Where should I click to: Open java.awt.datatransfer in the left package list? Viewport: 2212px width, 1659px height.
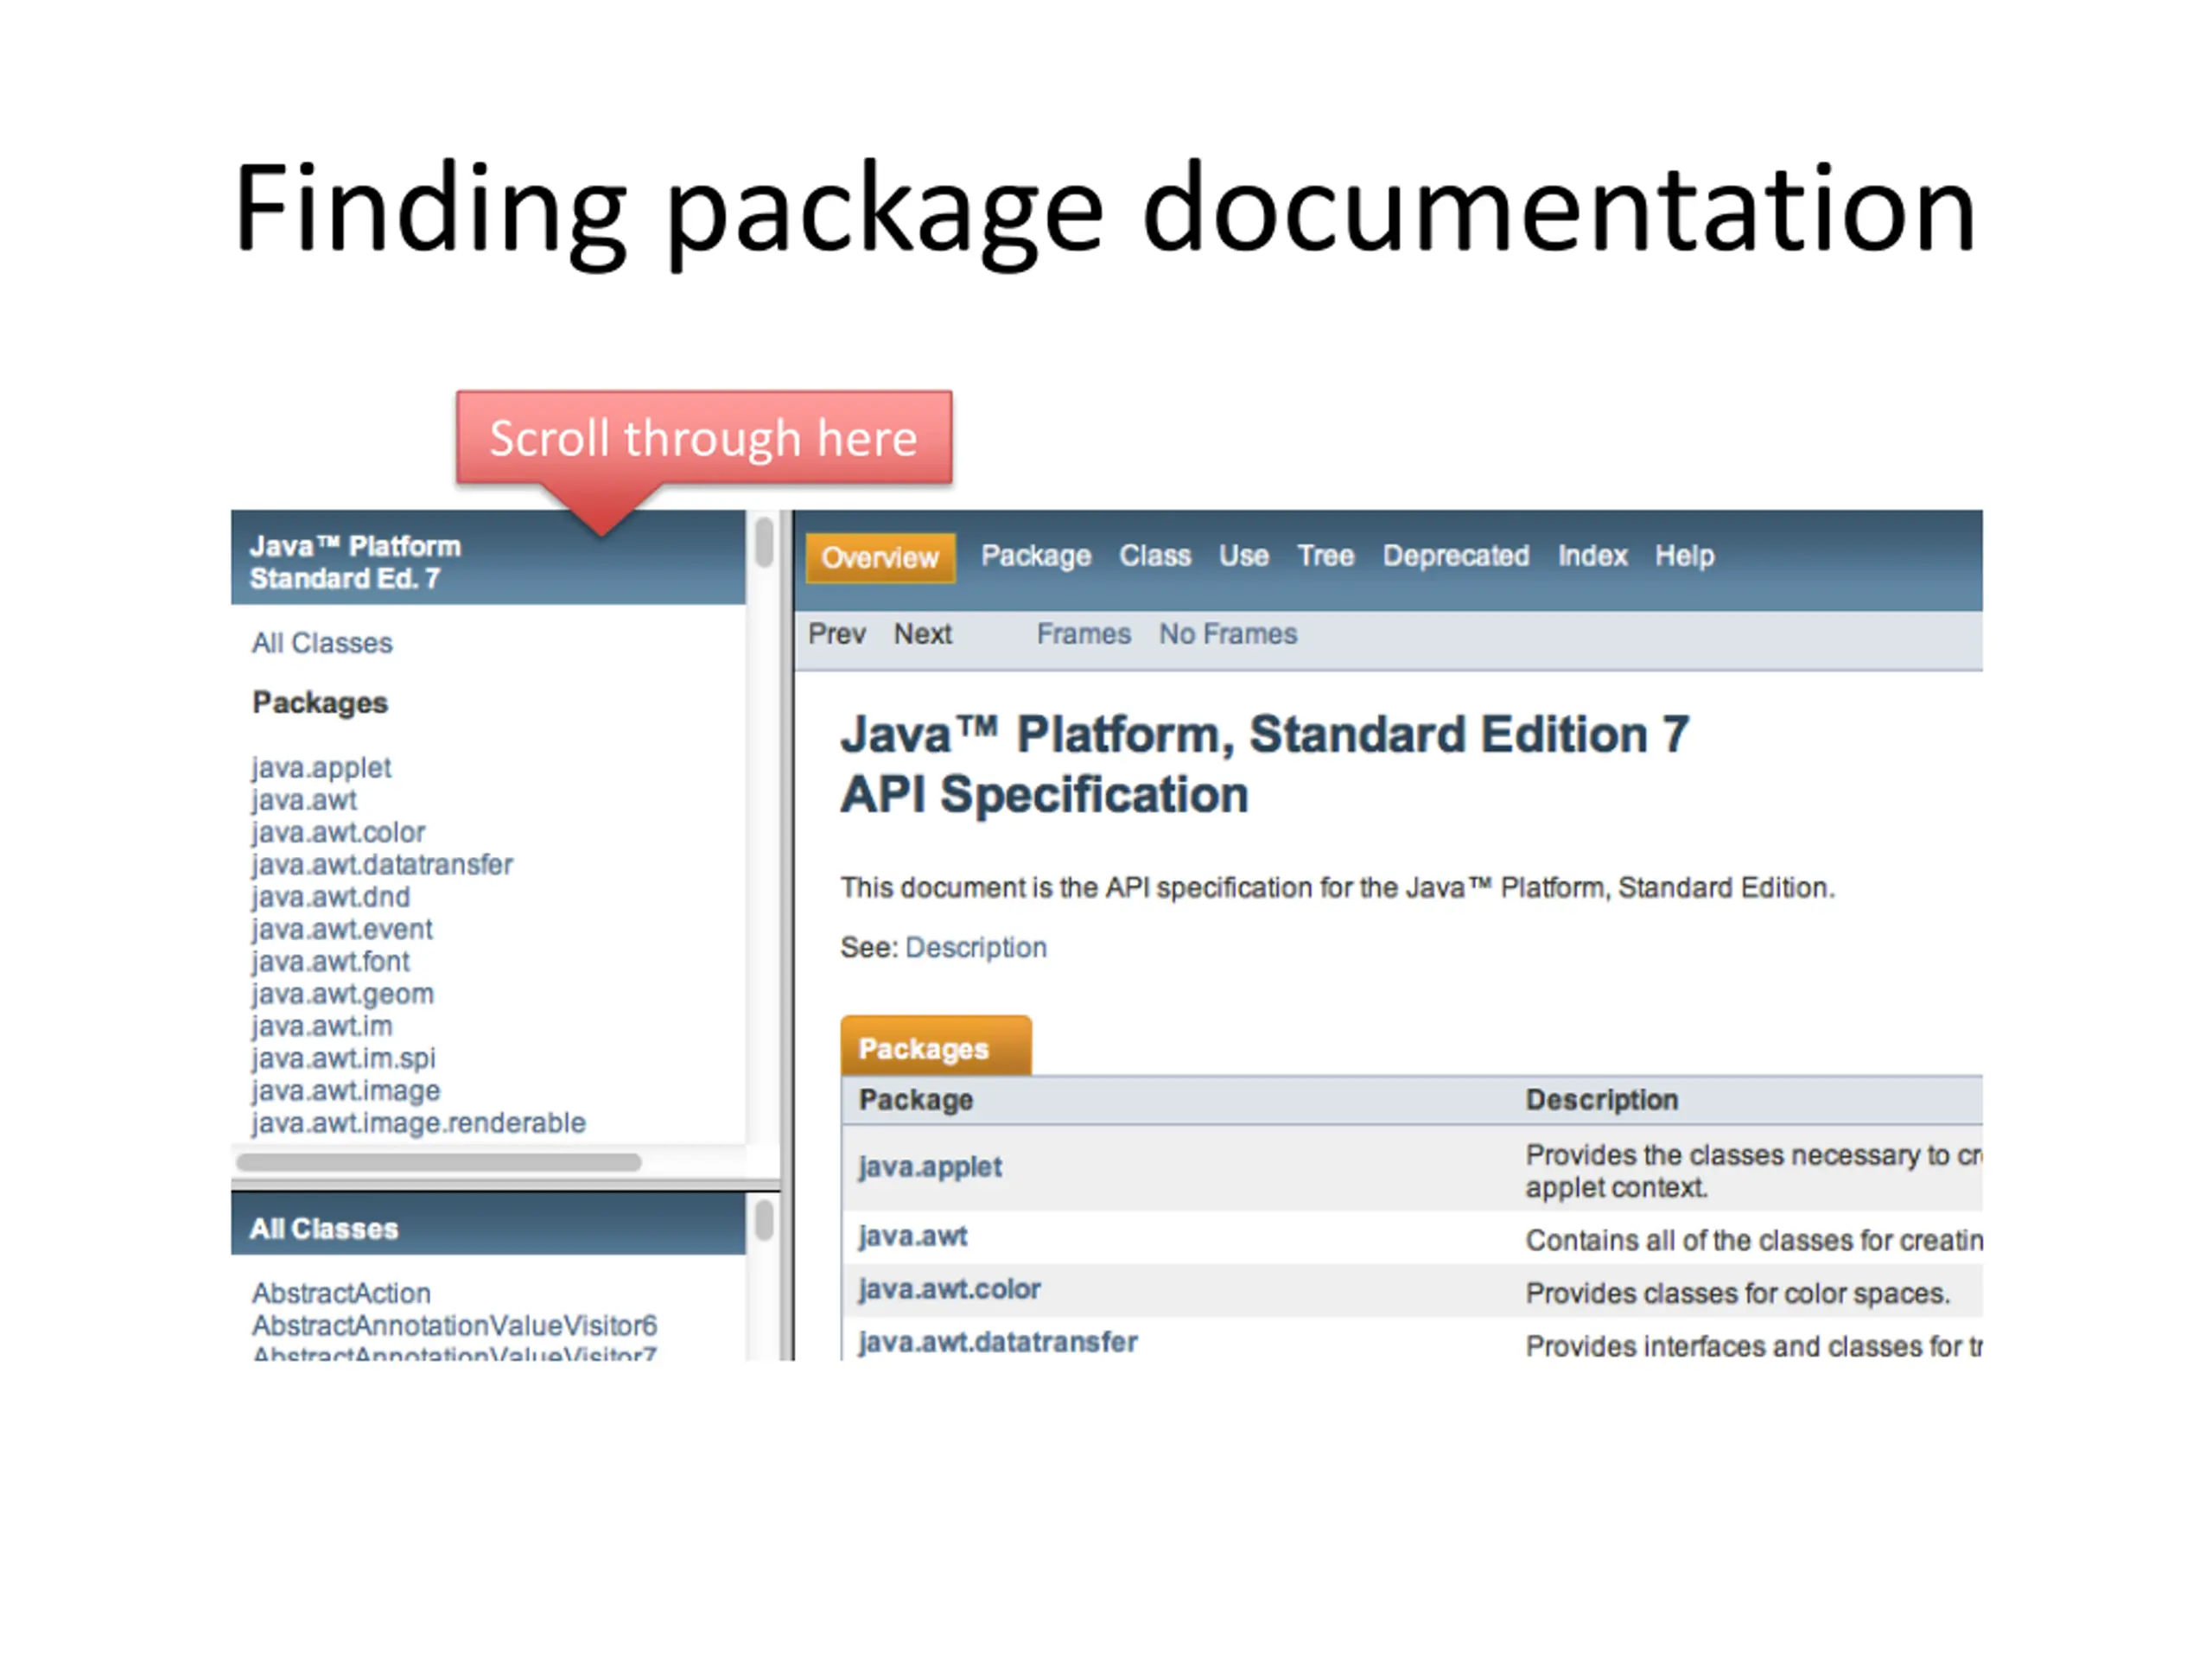(382, 865)
